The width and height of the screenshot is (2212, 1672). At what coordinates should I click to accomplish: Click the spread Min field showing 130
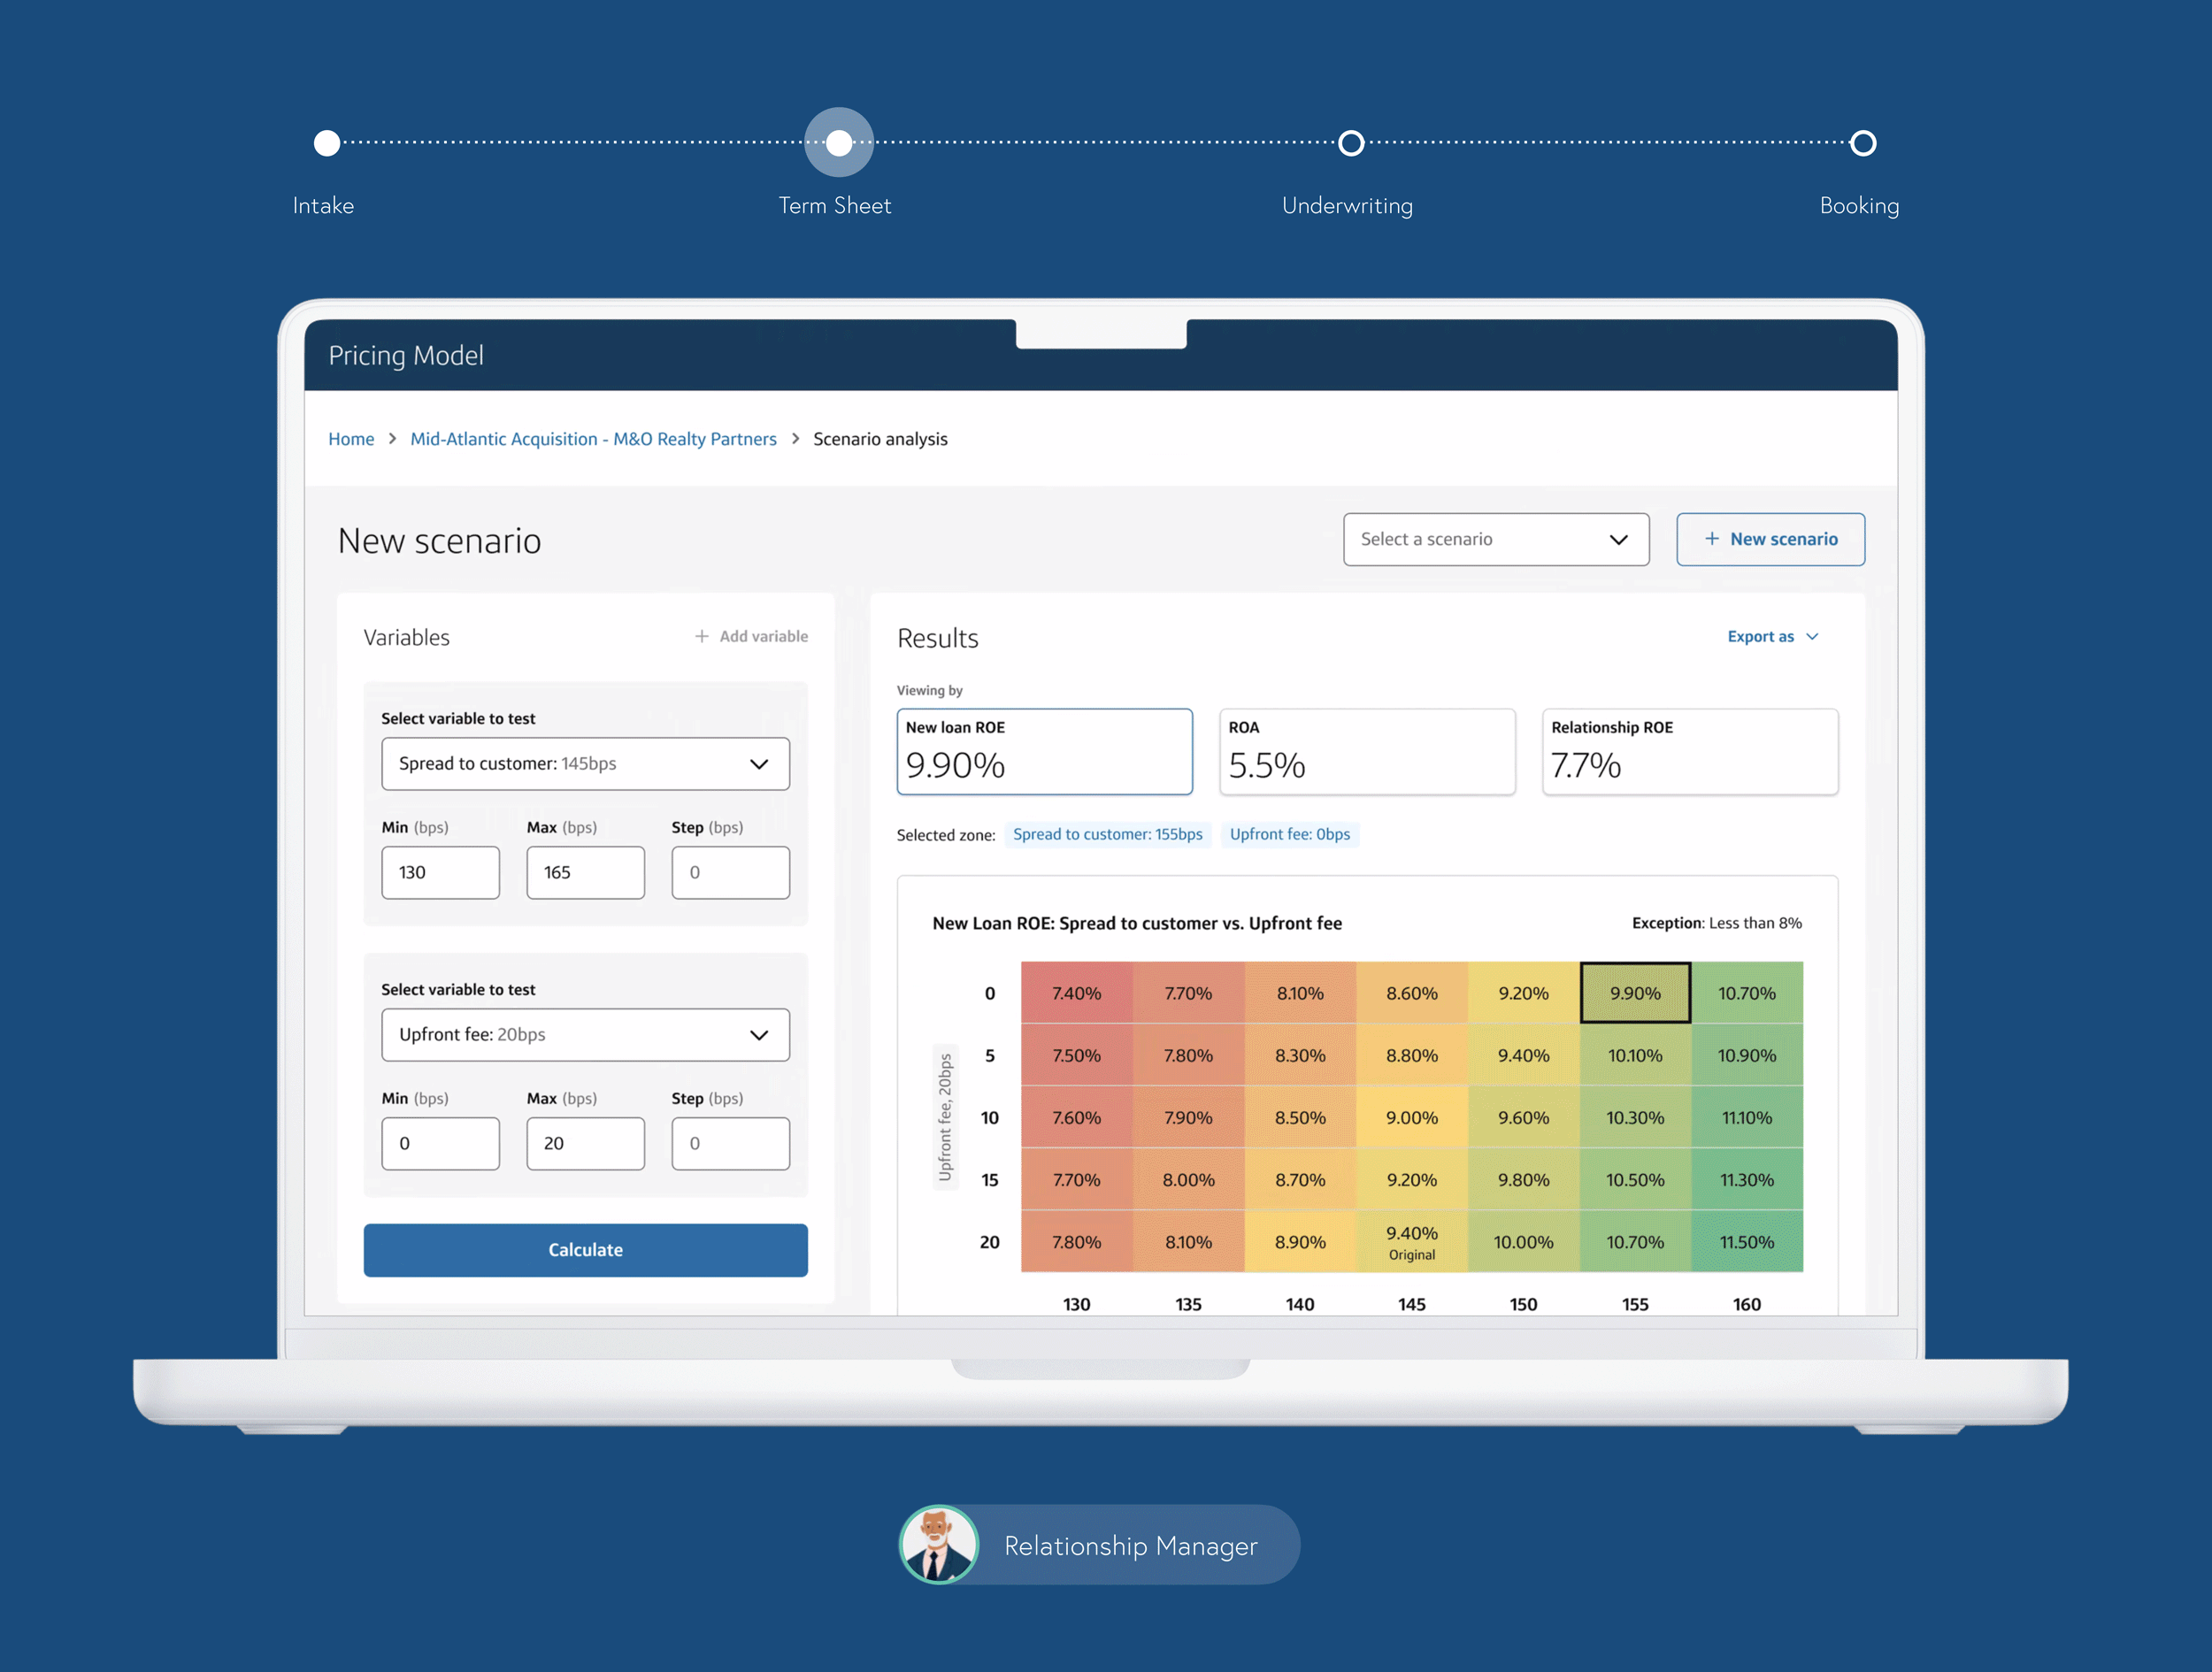coord(440,873)
